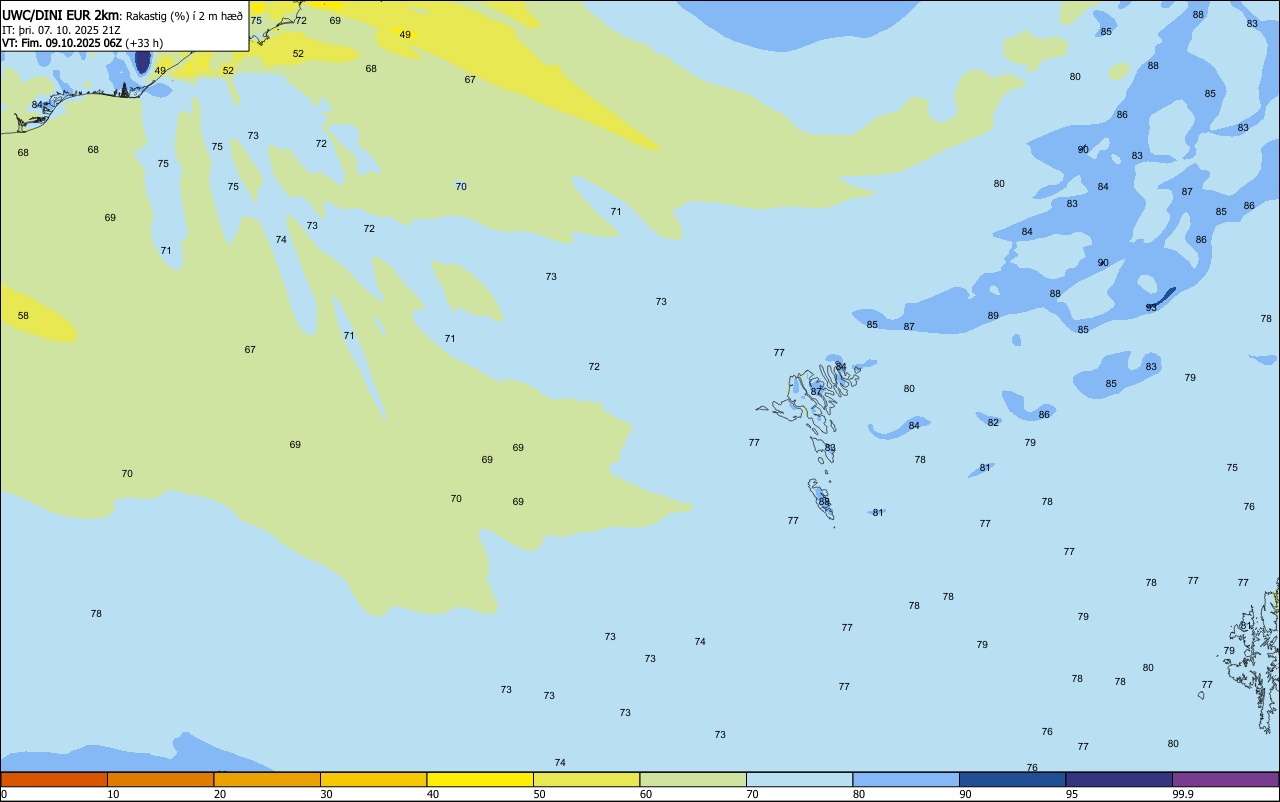
Task: Click the legend tick label 30
Action: 326,794
